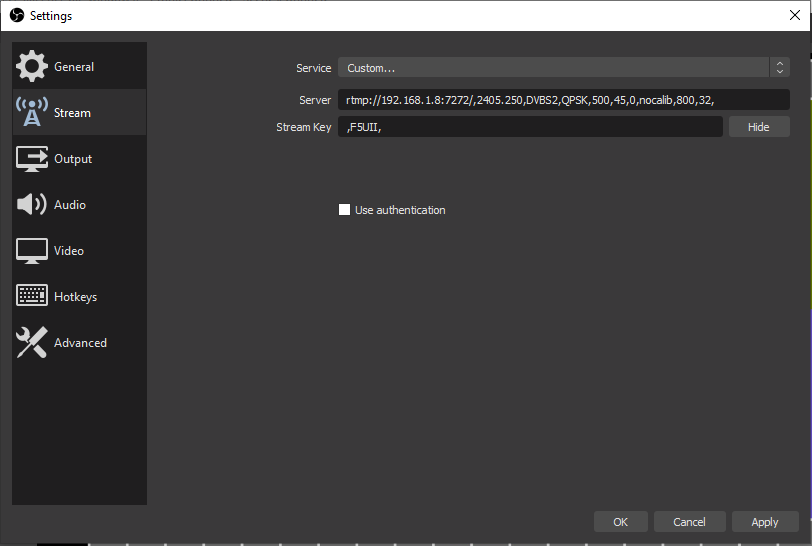This screenshot has width=812, height=546.
Task: Dismiss the dialog with Cancel
Action: click(x=689, y=522)
